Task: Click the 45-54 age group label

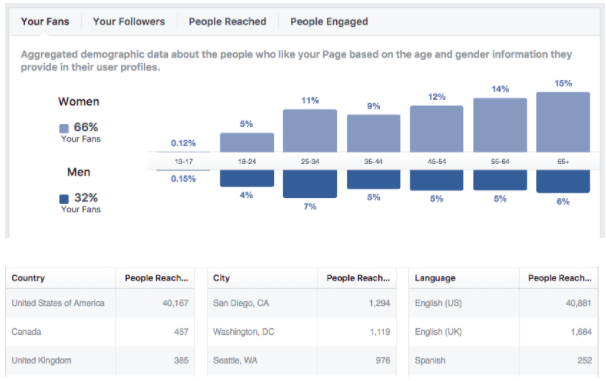Action: [436, 162]
